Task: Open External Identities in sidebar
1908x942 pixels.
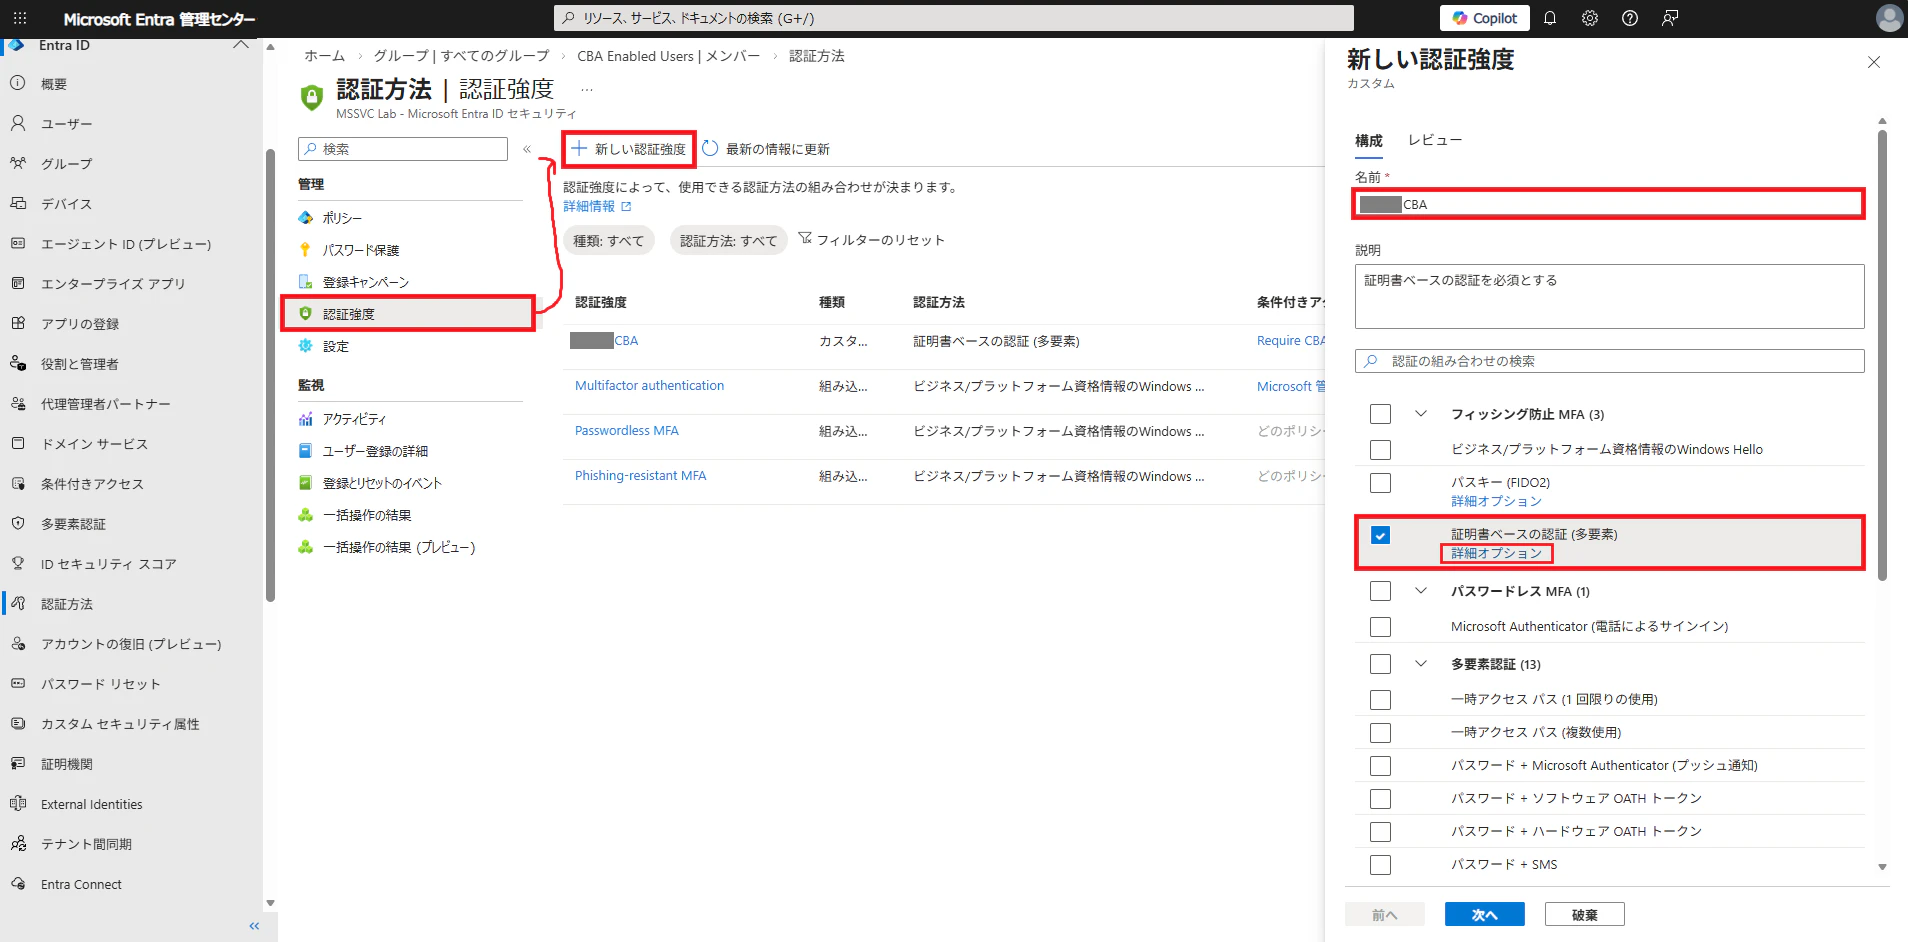Action: pos(92,804)
